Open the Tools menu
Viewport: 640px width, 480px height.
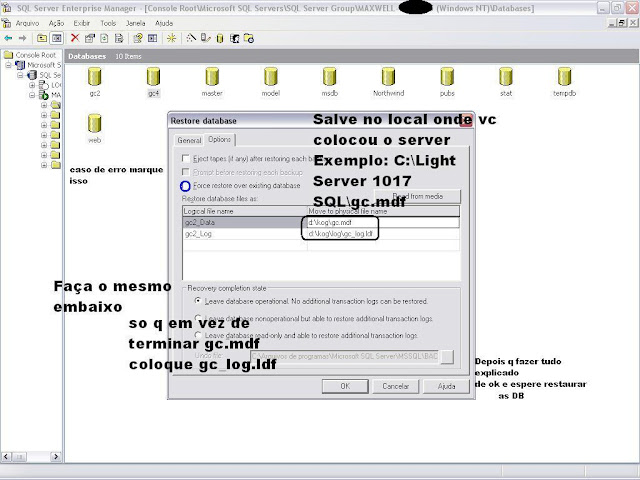click(108, 23)
